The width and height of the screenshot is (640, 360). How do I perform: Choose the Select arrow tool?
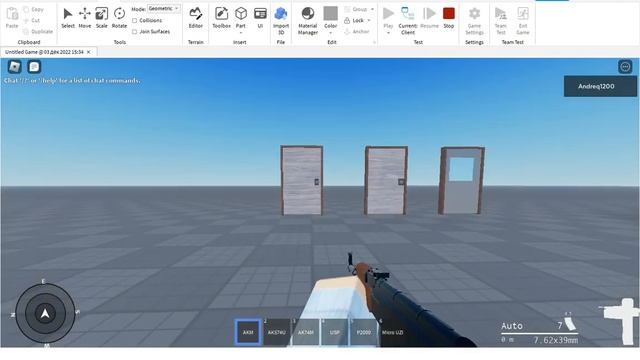[x=68, y=18]
